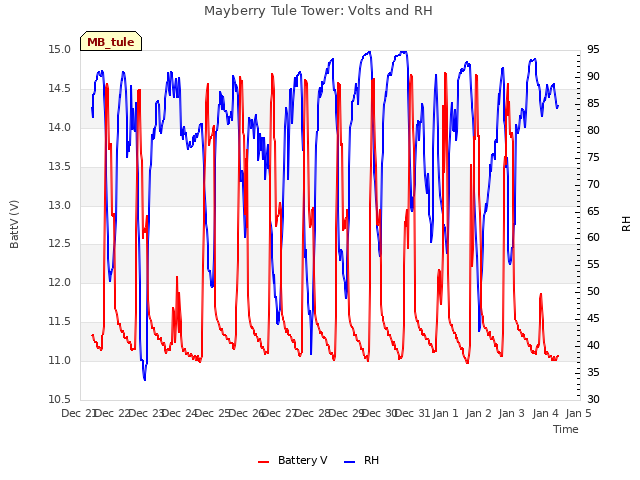640x480 pixels.
Task: Select the Battery V legend label
Action: [x=302, y=460]
